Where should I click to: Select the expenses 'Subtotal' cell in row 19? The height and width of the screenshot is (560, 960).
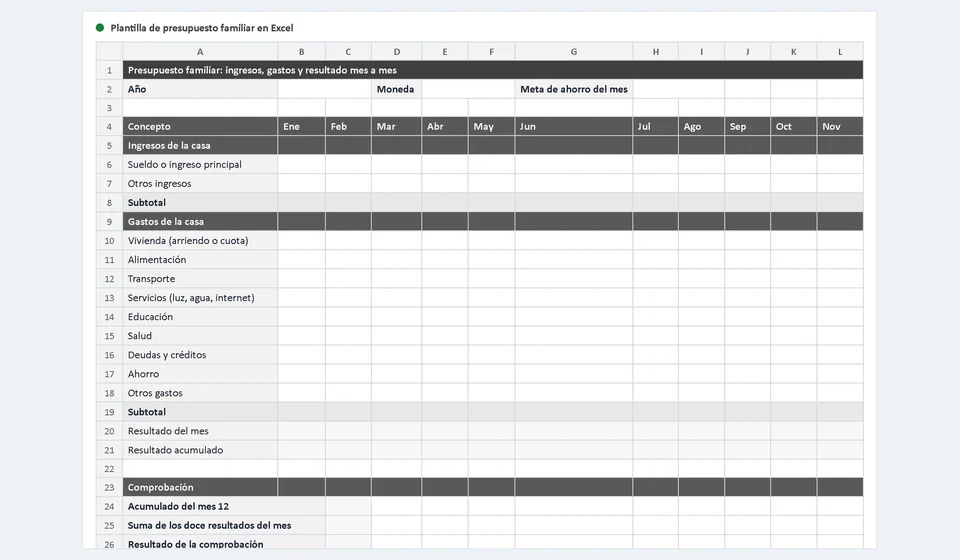(200, 412)
